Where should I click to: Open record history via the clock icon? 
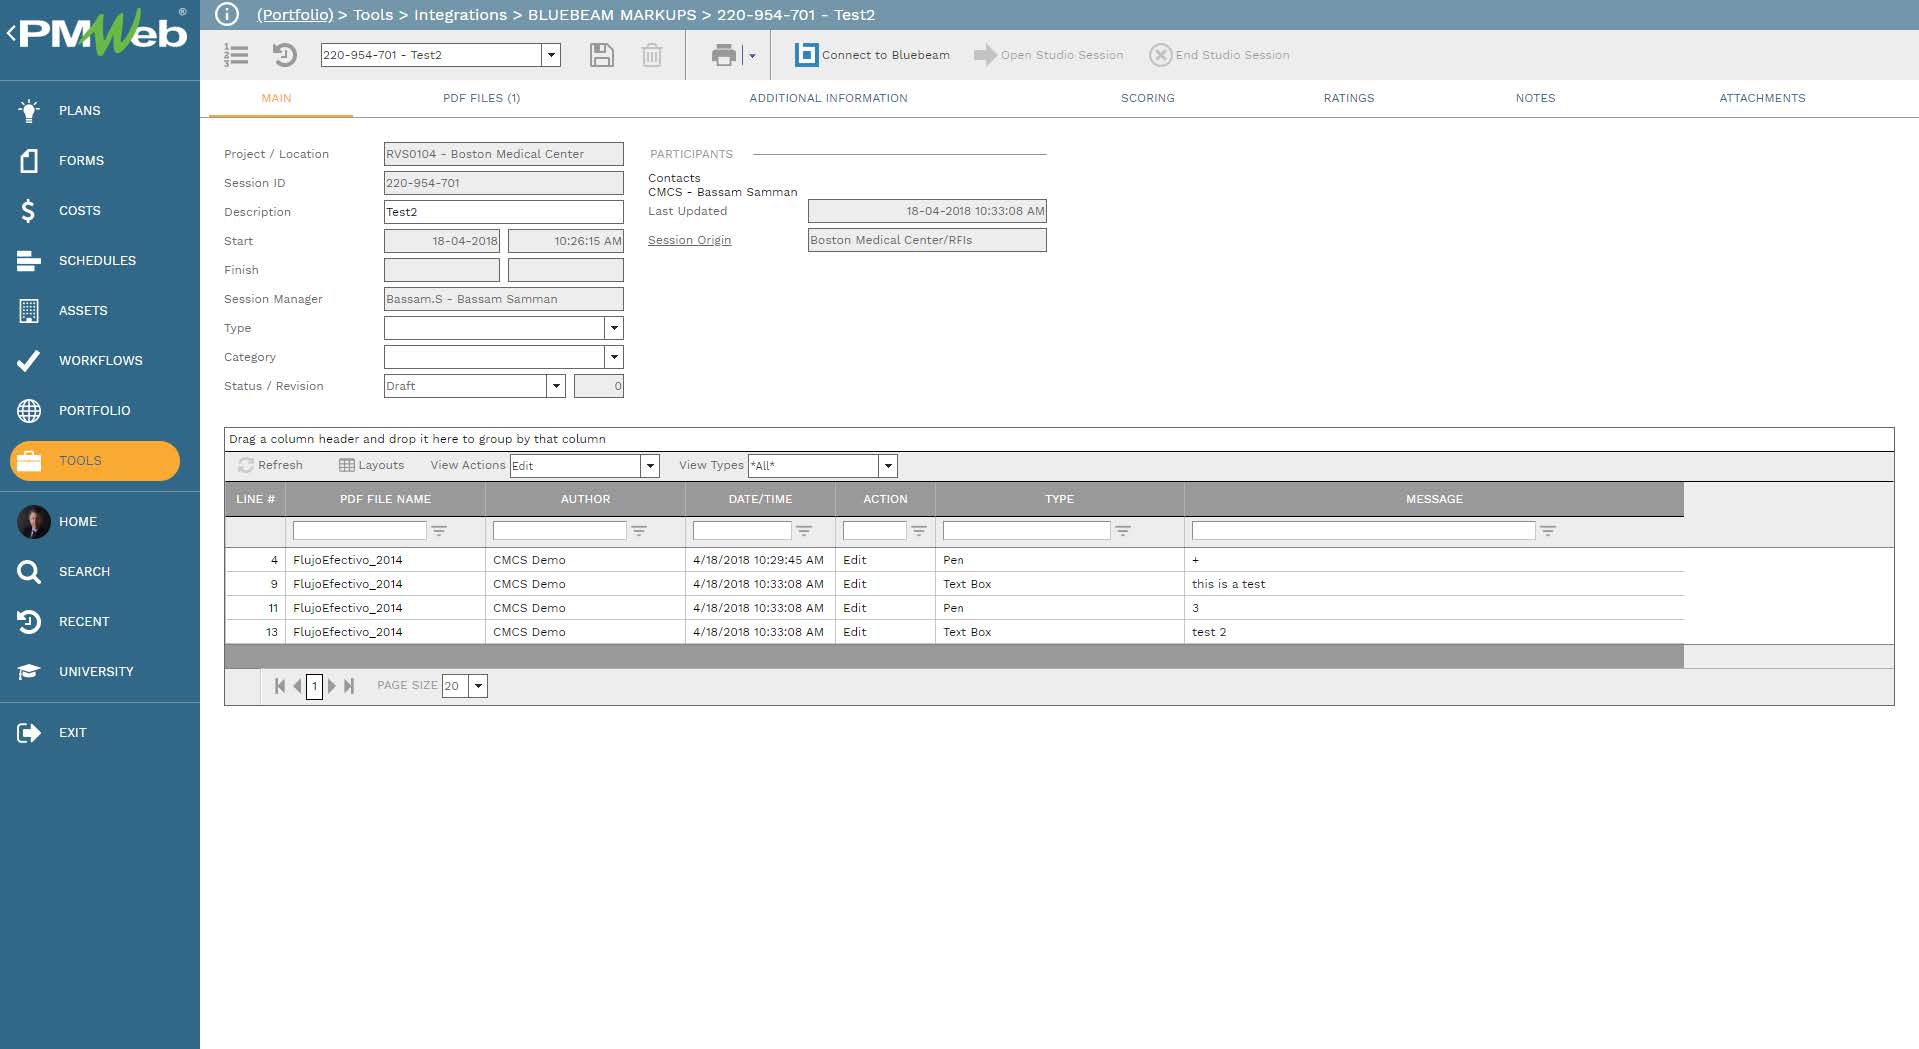pos(286,55)
